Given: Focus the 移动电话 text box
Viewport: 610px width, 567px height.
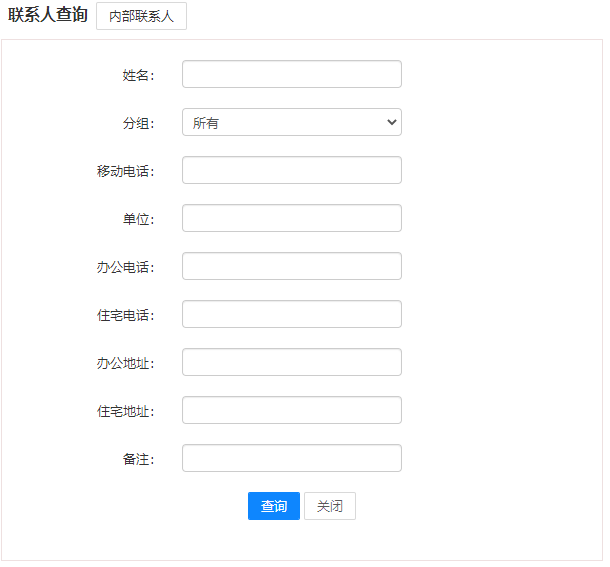Looking at the screenshot, I should (291, 171).
